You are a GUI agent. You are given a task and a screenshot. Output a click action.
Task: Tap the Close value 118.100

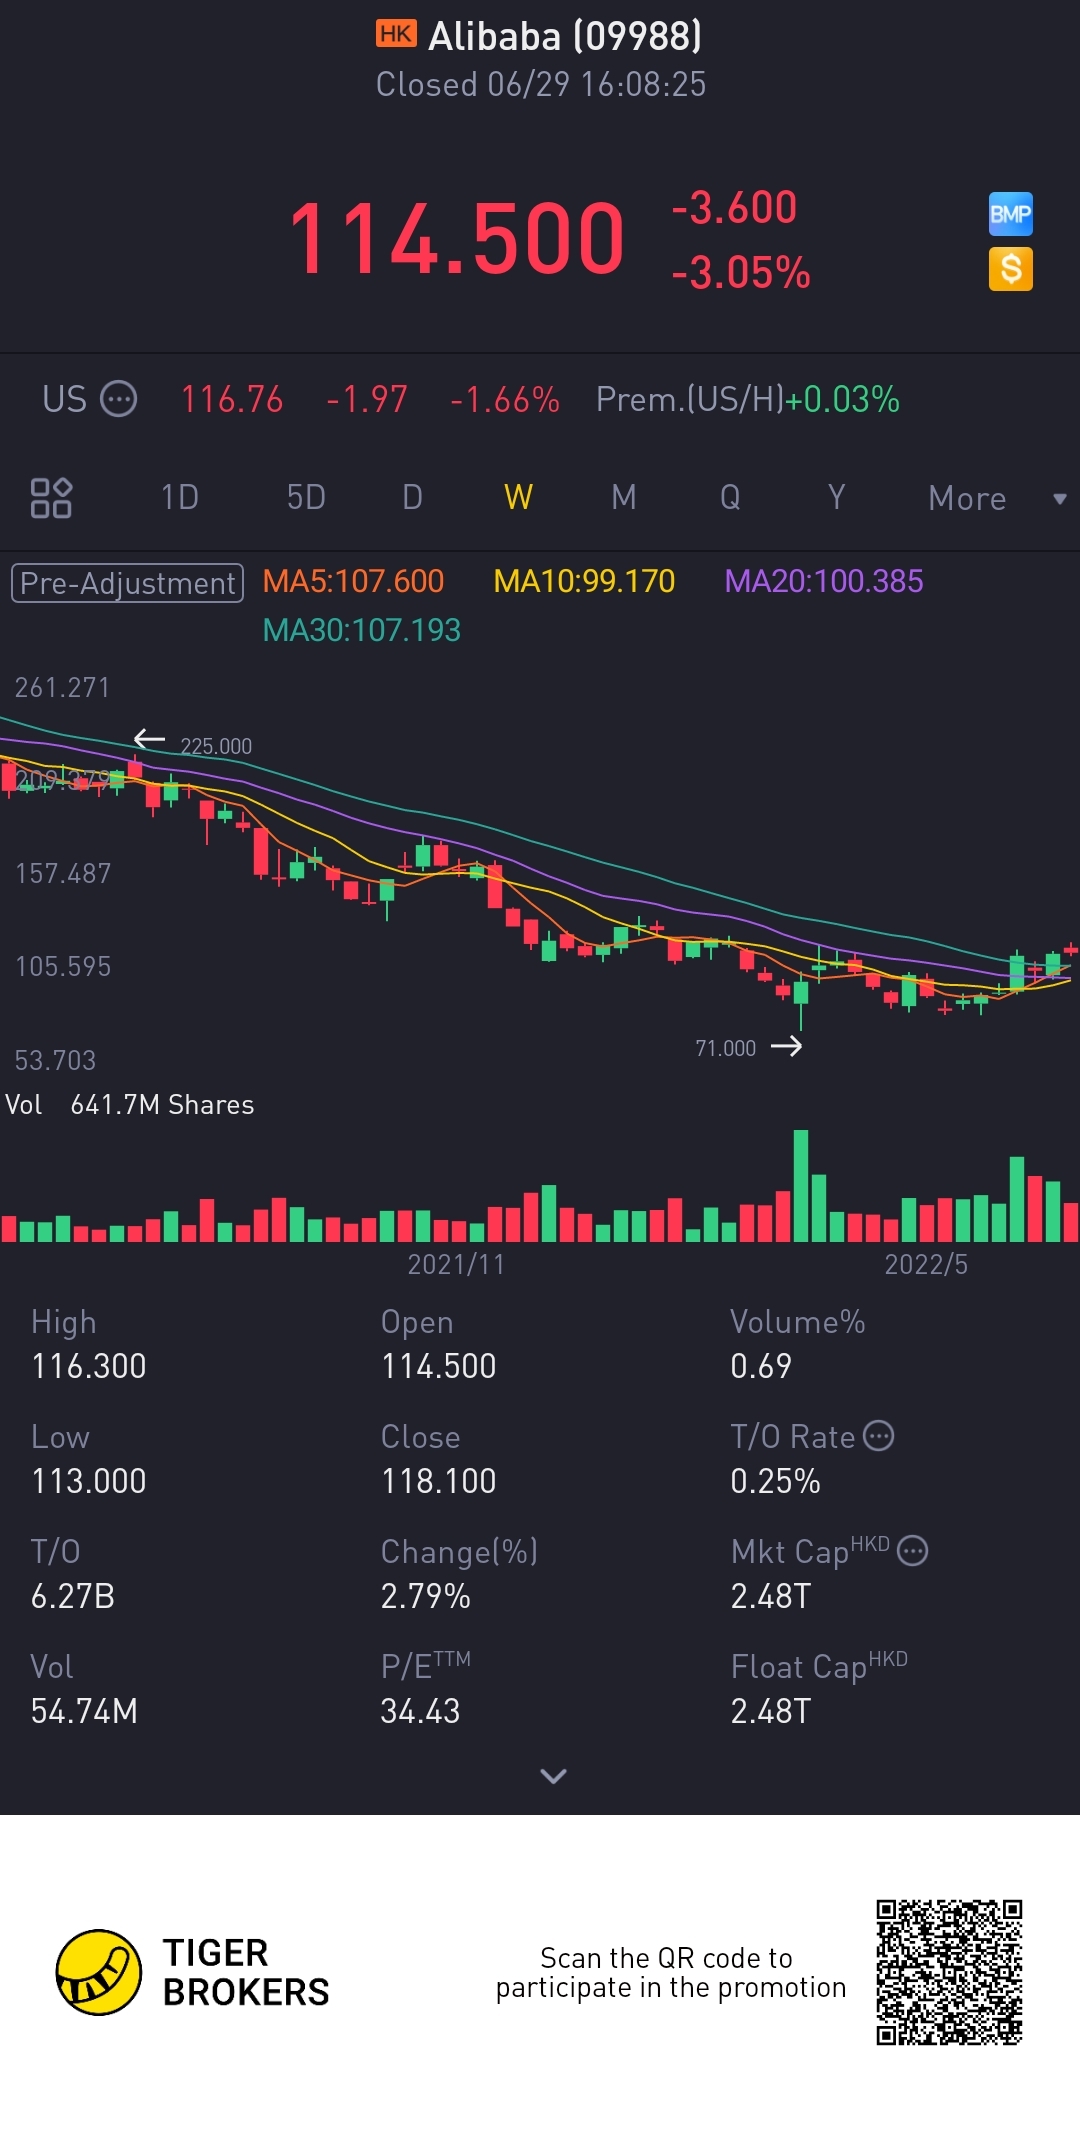(x=439, y=1481)
